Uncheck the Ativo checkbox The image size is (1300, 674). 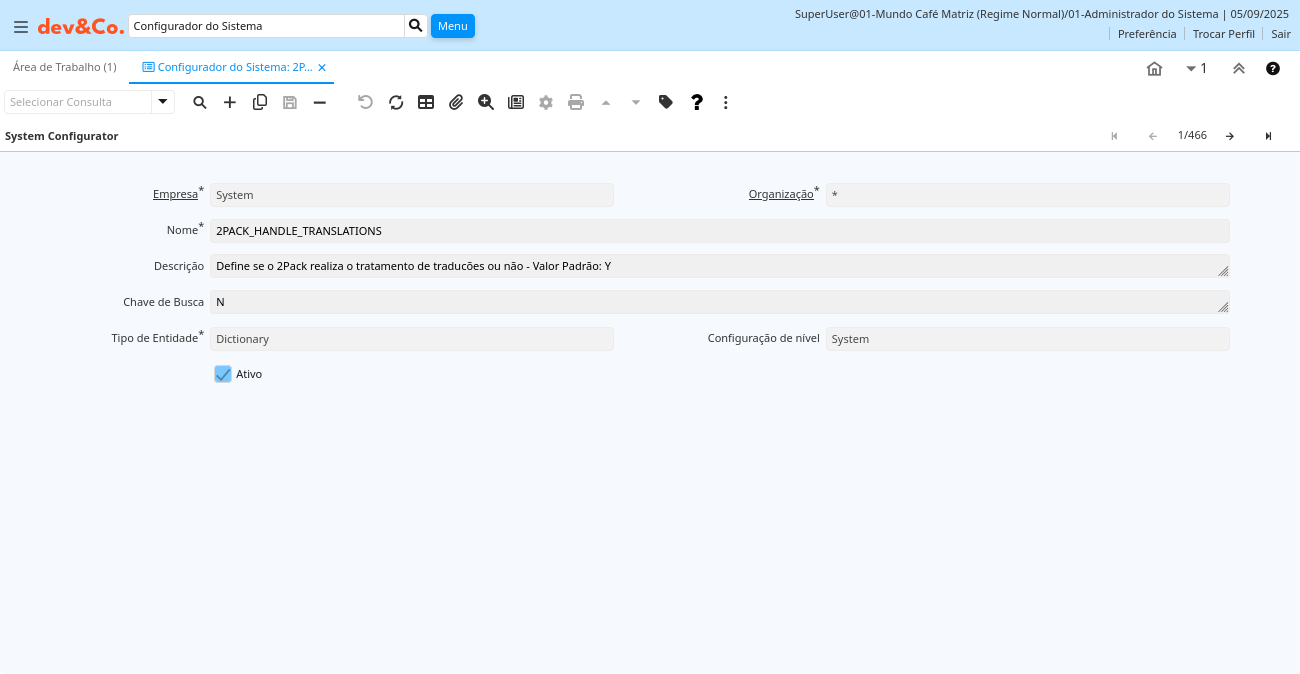click(223, 374)
